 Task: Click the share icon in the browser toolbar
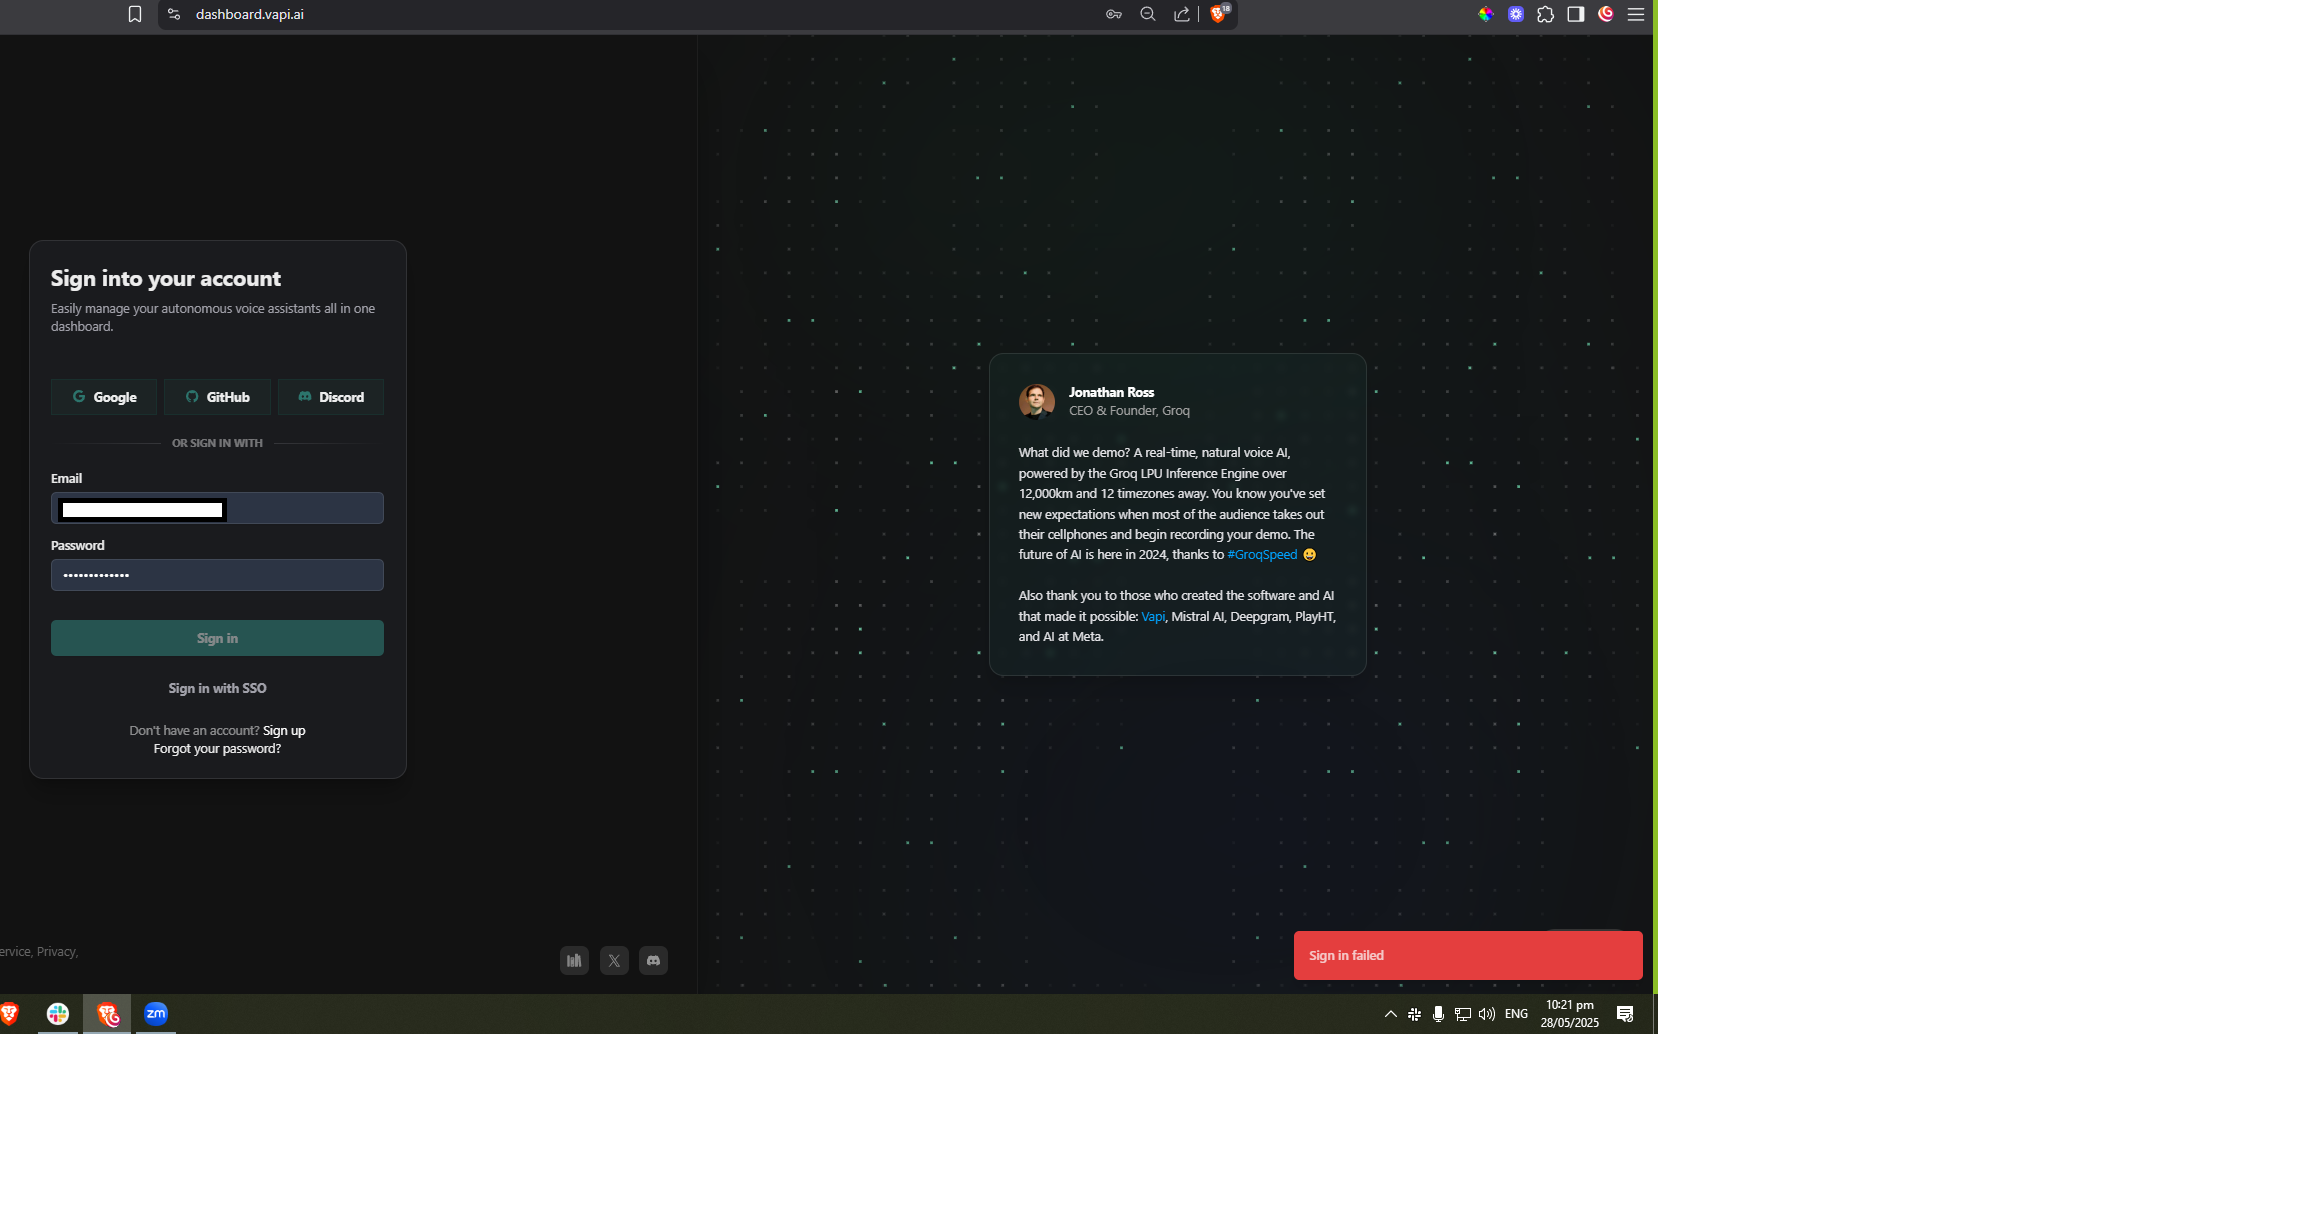[x=1181, y=14]
